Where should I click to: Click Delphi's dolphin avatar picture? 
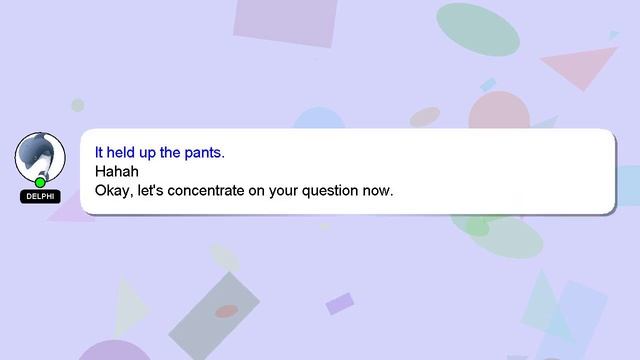click(x=40, y=157)
